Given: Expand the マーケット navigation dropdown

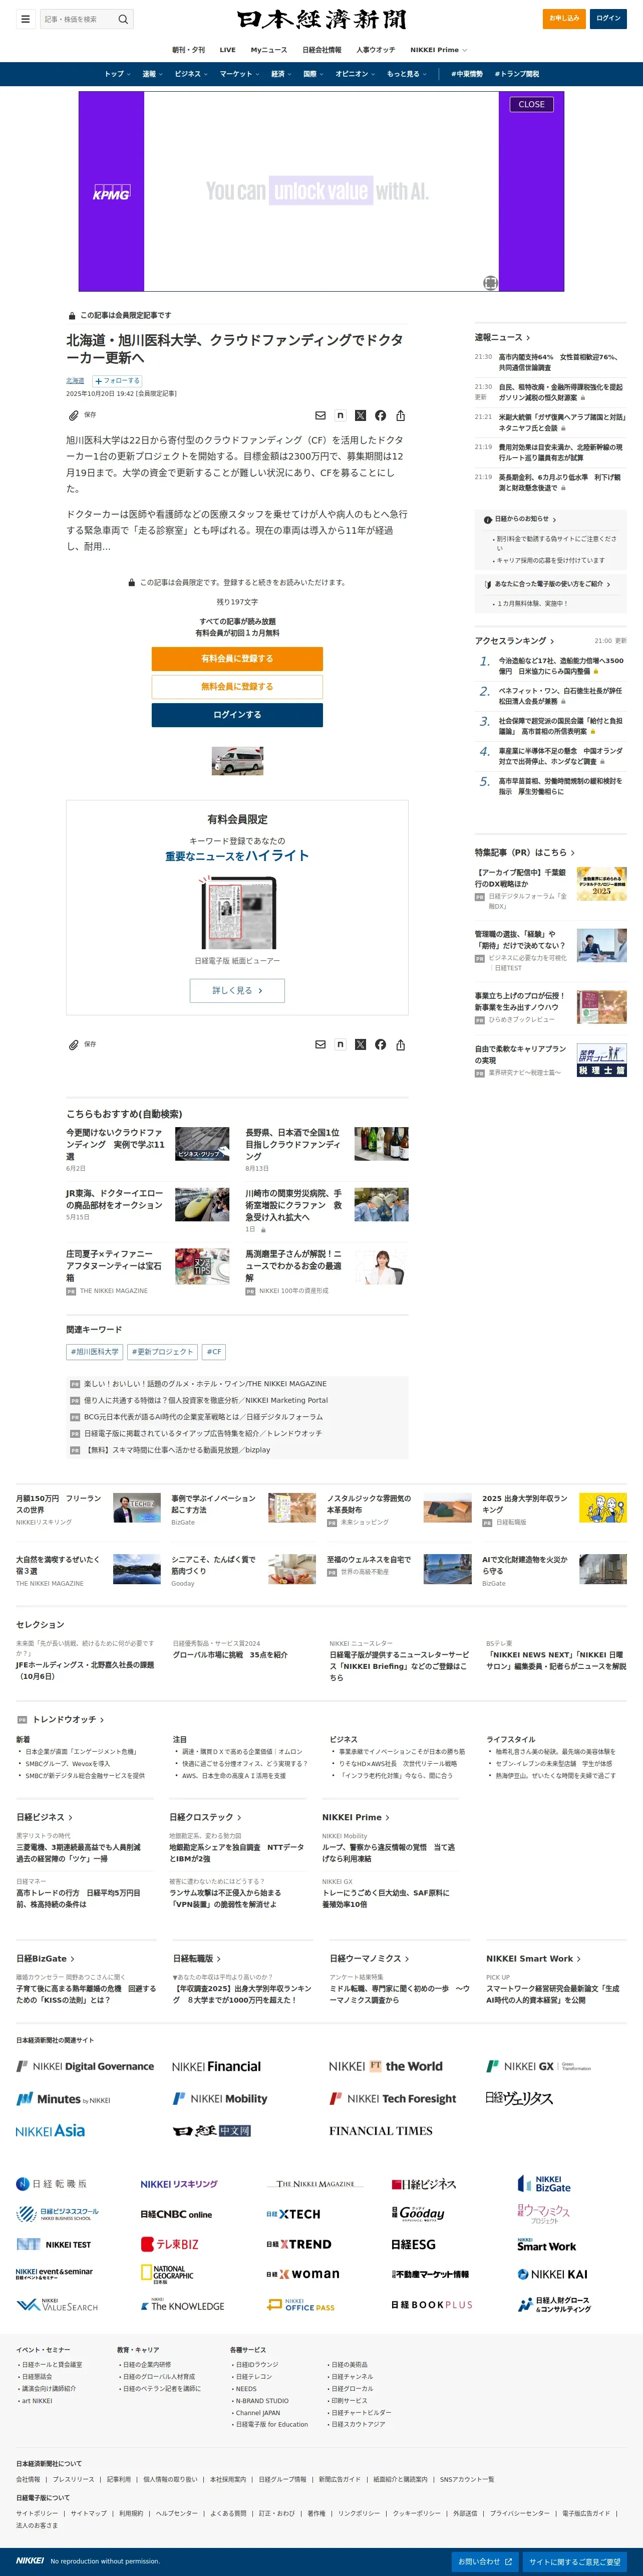Looking at the screenshot, I should click(x=240, y=74).
